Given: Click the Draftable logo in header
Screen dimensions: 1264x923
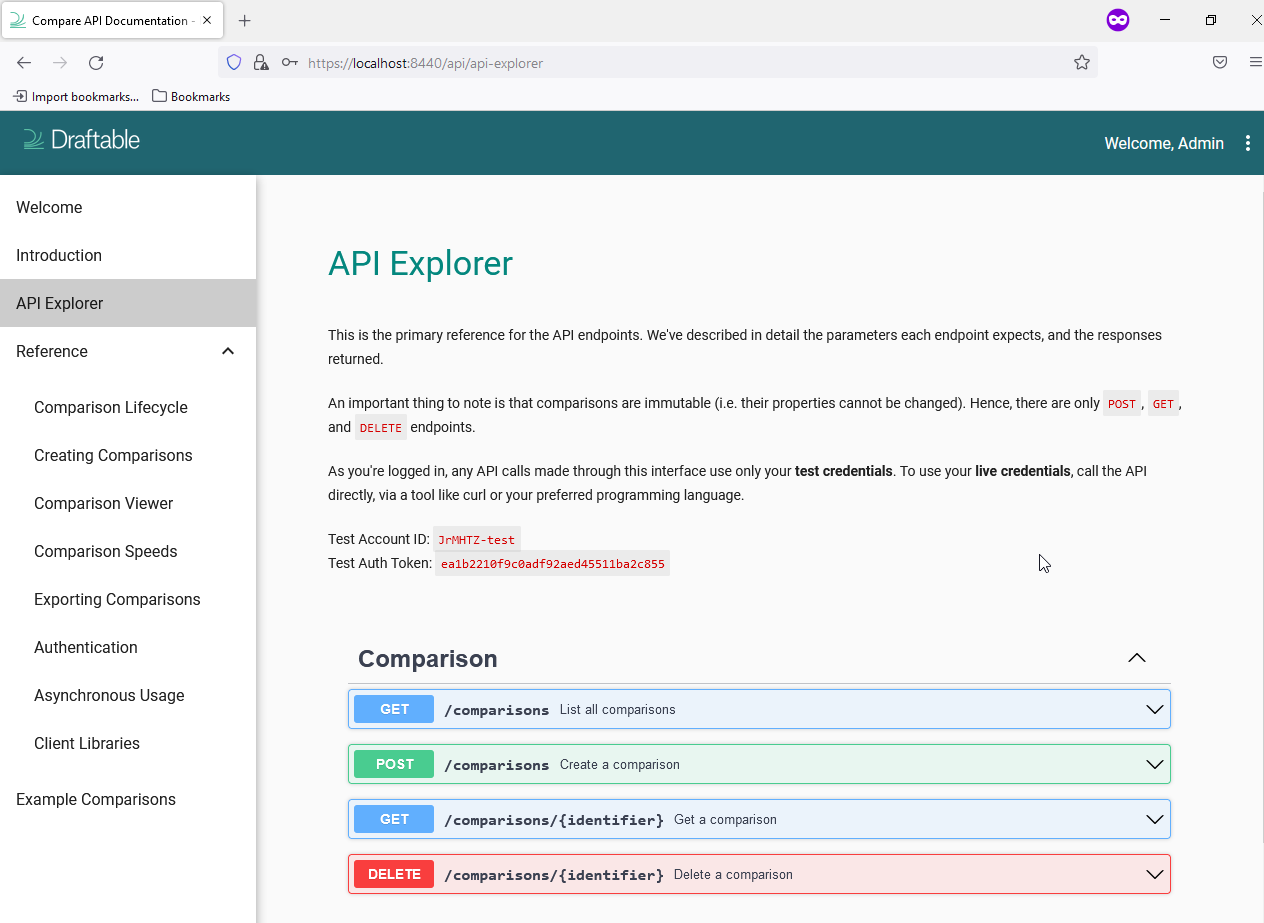Looking at the screenshot, I should (82, 140).
